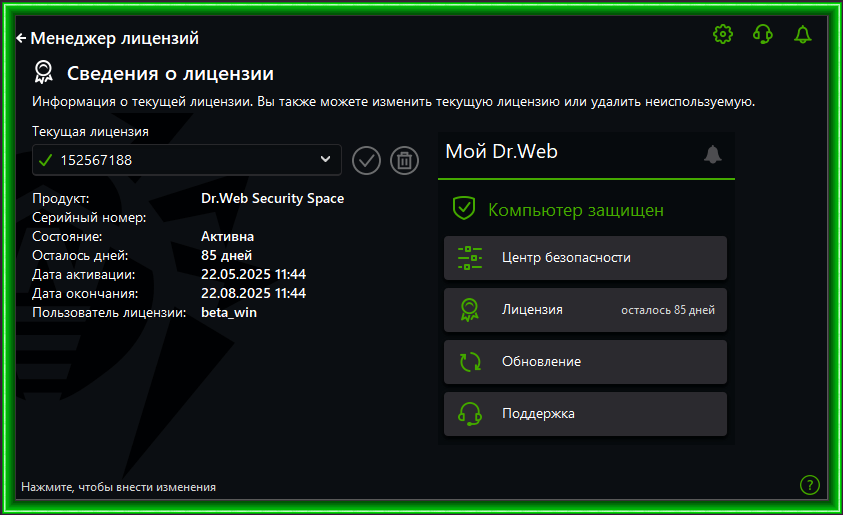This screenshot has height=515, width=843.
Task: Open Обновление
Action: [585, 362]
